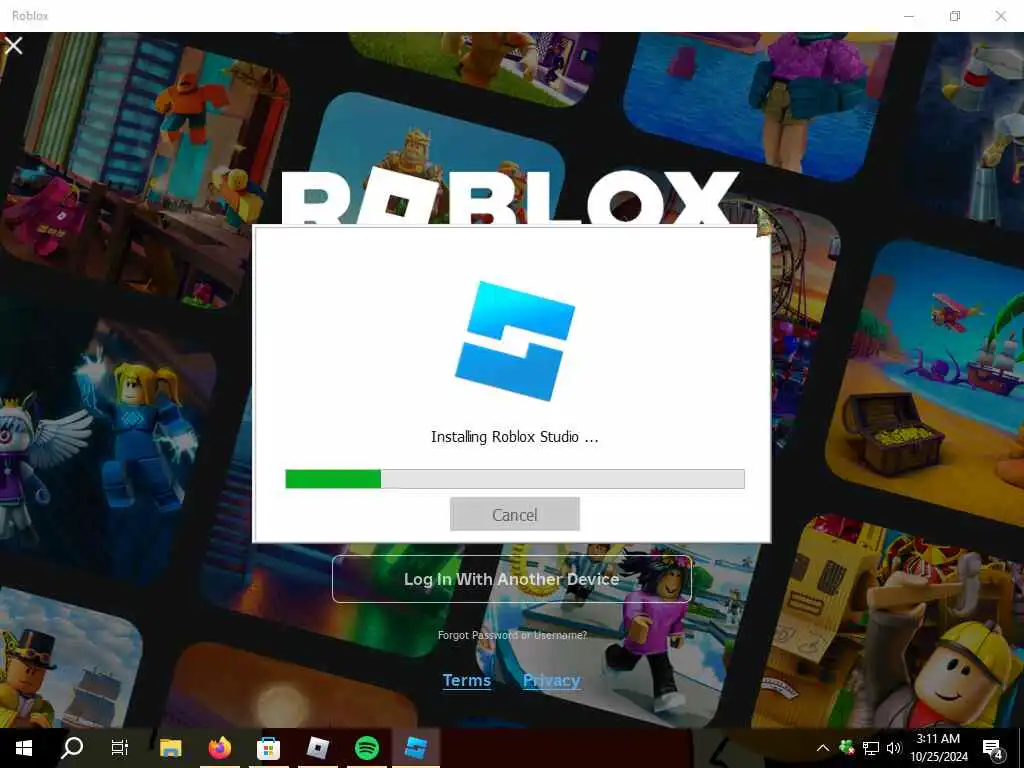The height and width of the screenshot is (768, 1024).
Task: Switch to the Roblox app in taskbar
Action: [317, 748]
